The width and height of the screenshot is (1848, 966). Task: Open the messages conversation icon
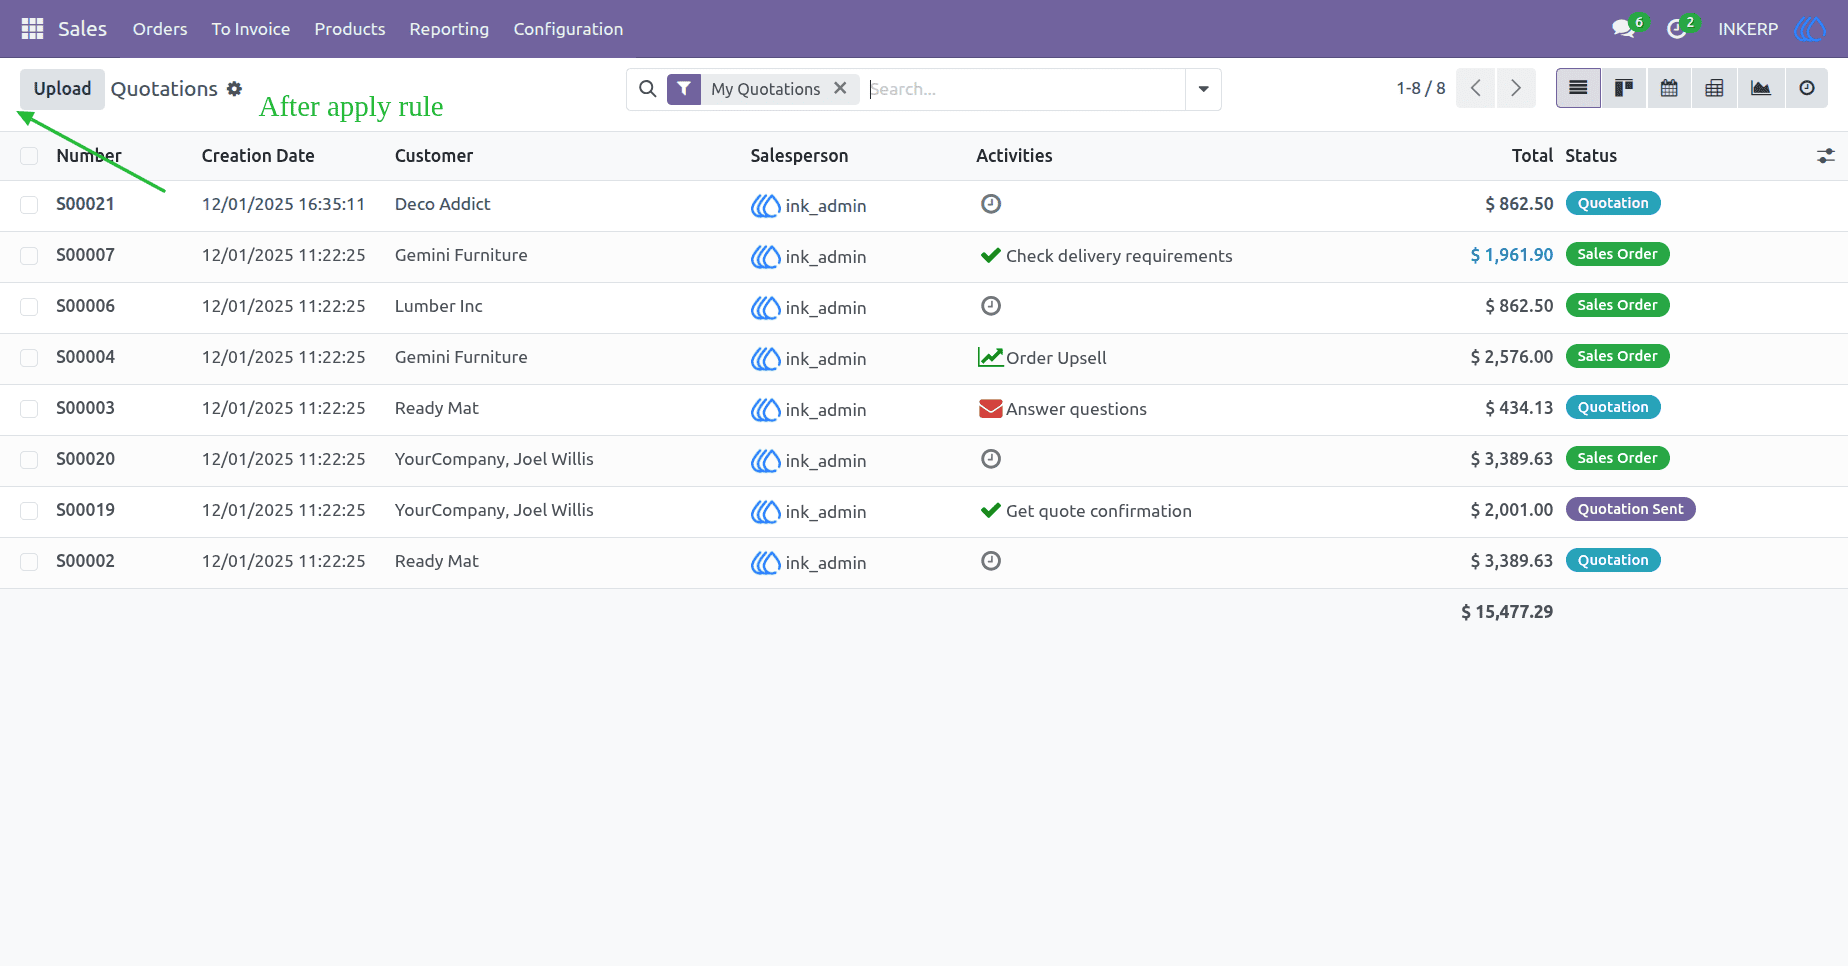click(1623, 29)
